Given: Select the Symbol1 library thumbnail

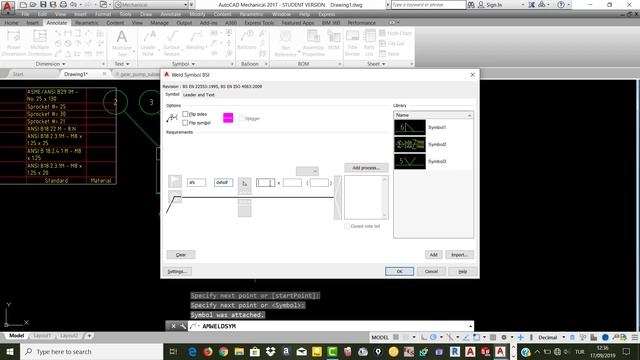Looking at the screenshot, I should (410, 127).
